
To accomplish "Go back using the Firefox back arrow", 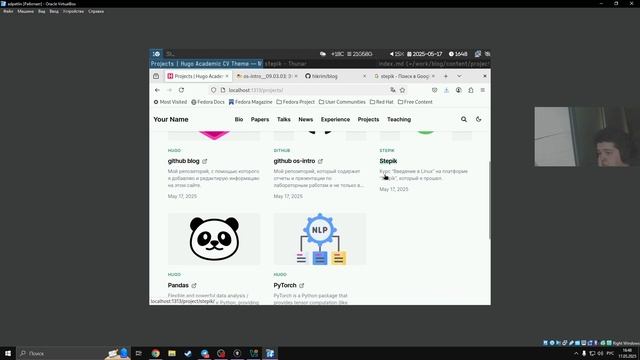I will pos(157,90).
